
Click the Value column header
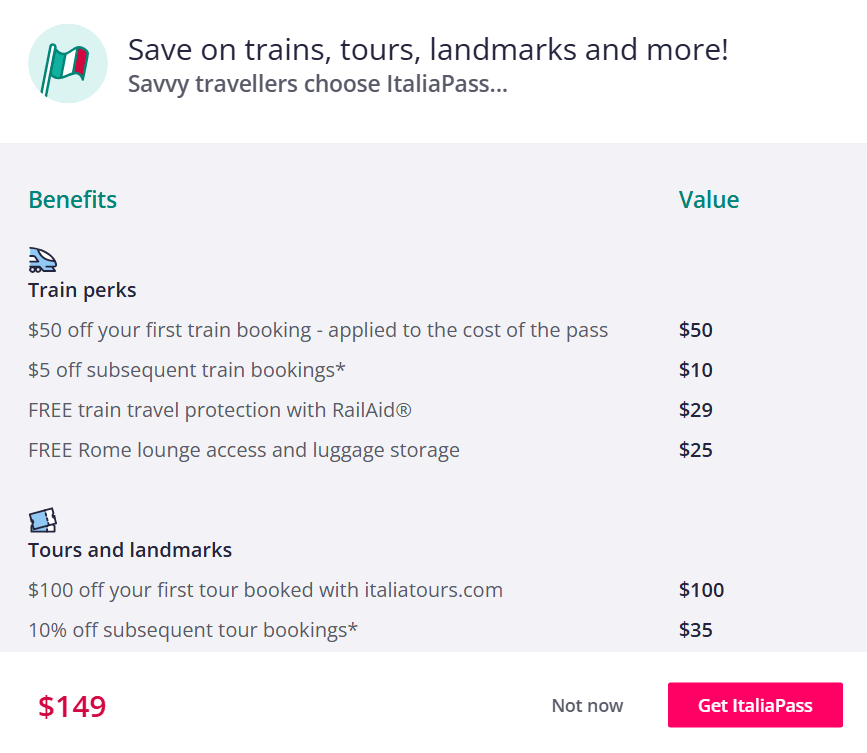[x=709, y=200]
